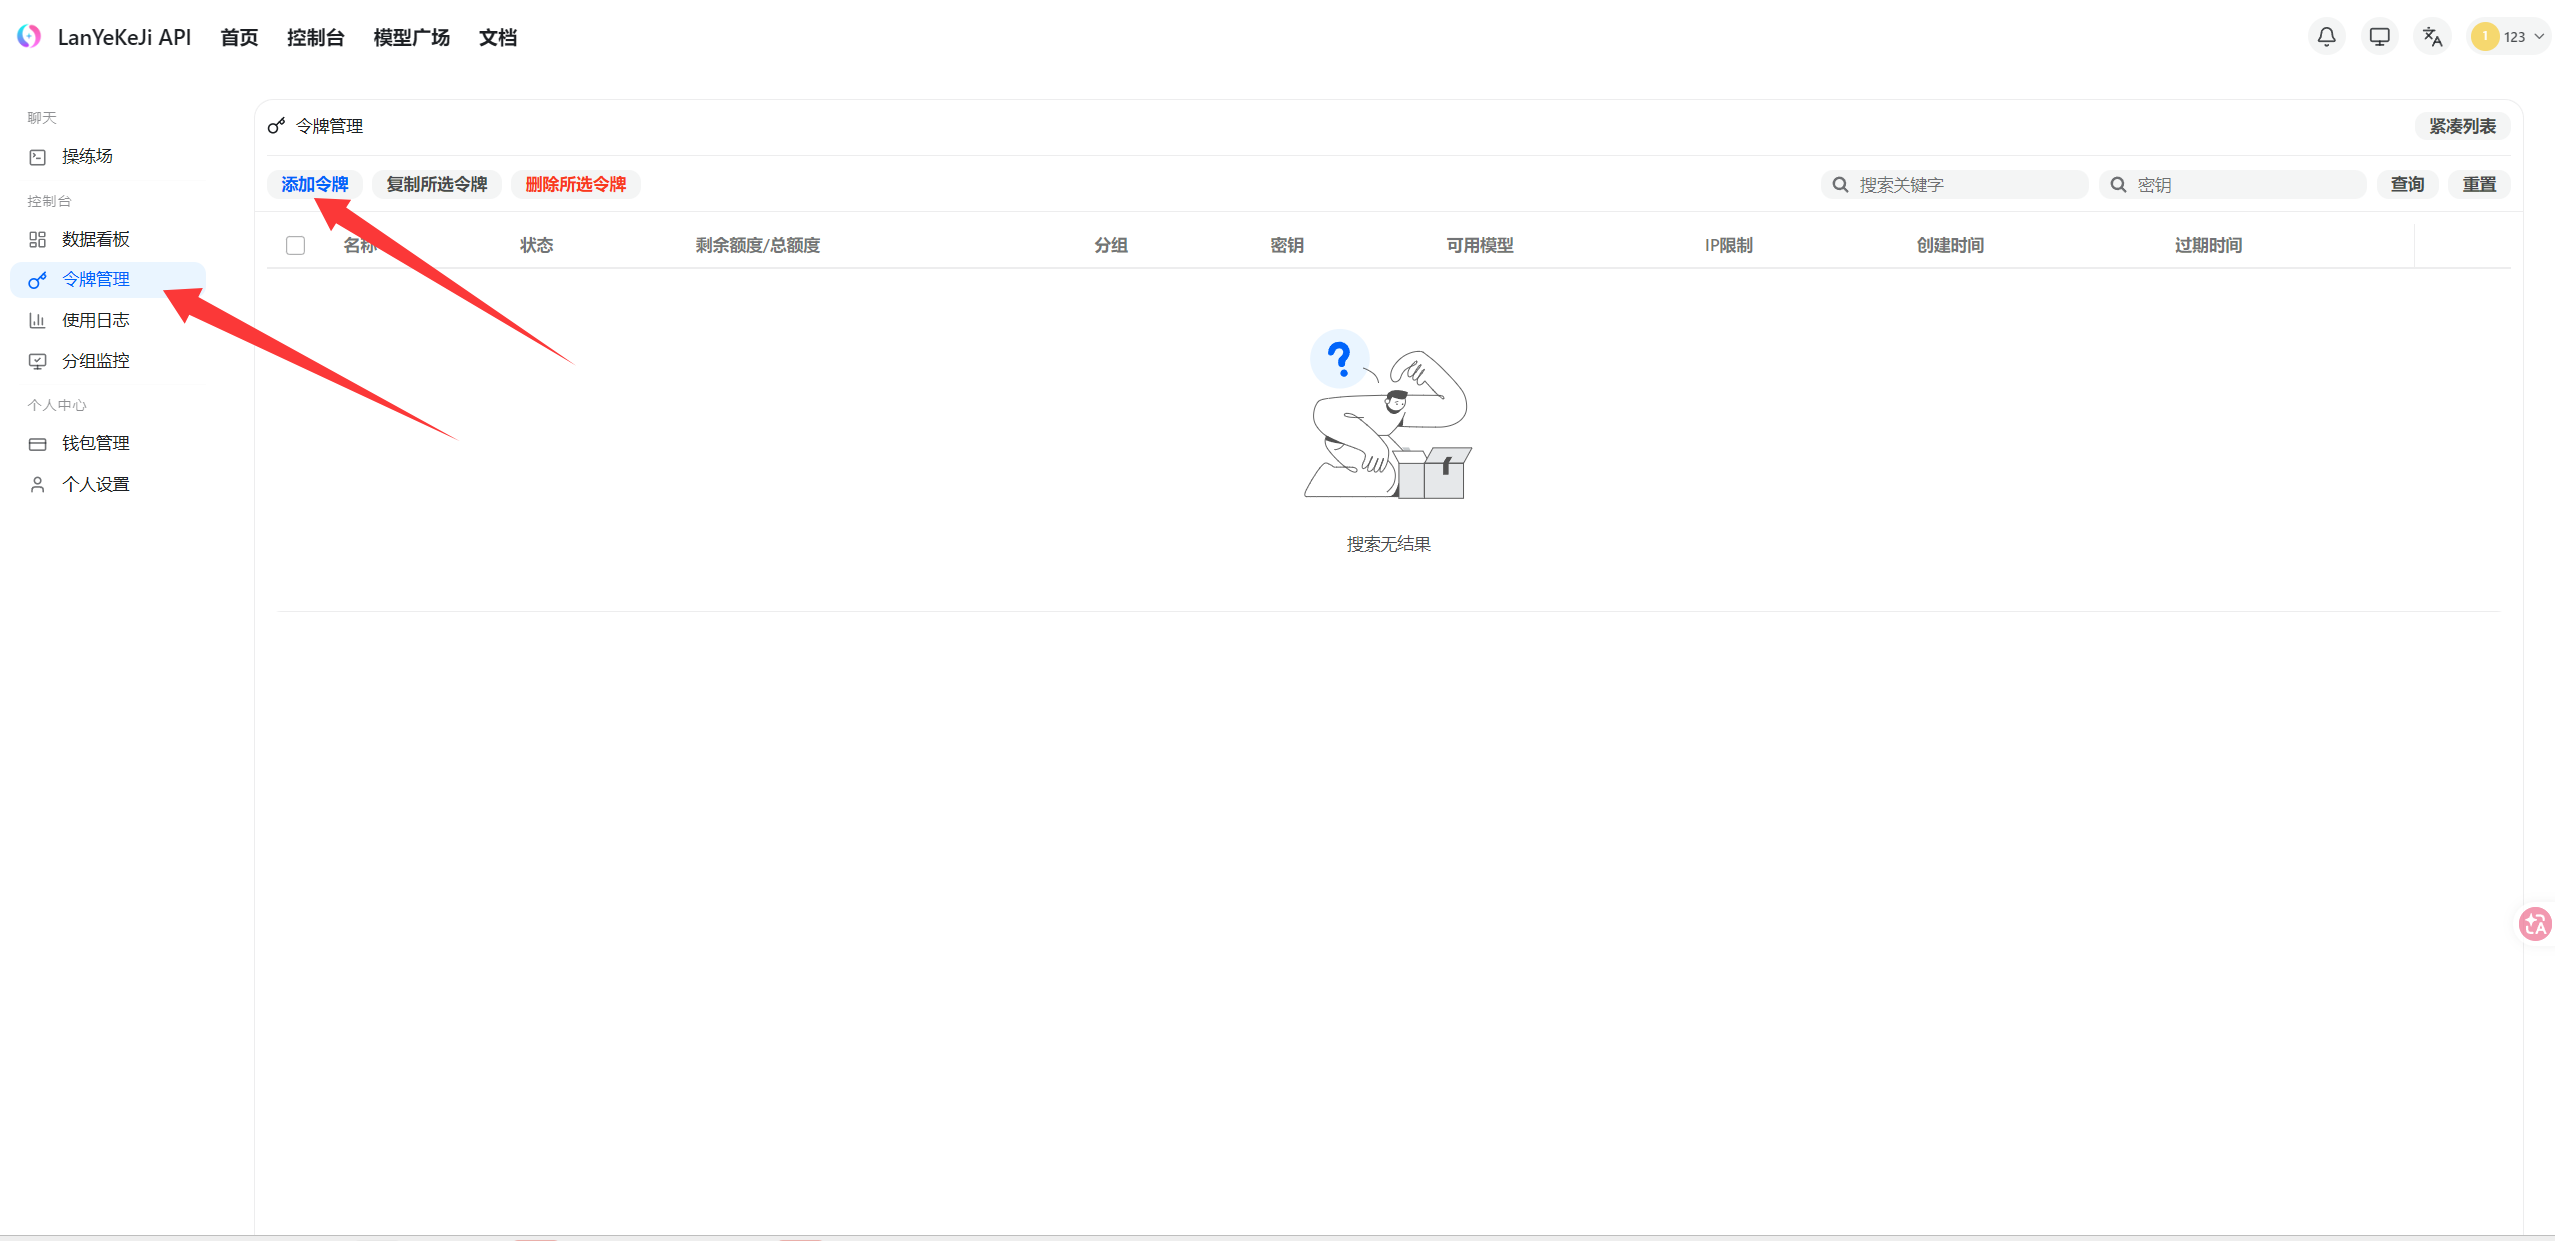Click the Available Models (可用模型) column header
2555x1241 pixels.
[1480, 246]
